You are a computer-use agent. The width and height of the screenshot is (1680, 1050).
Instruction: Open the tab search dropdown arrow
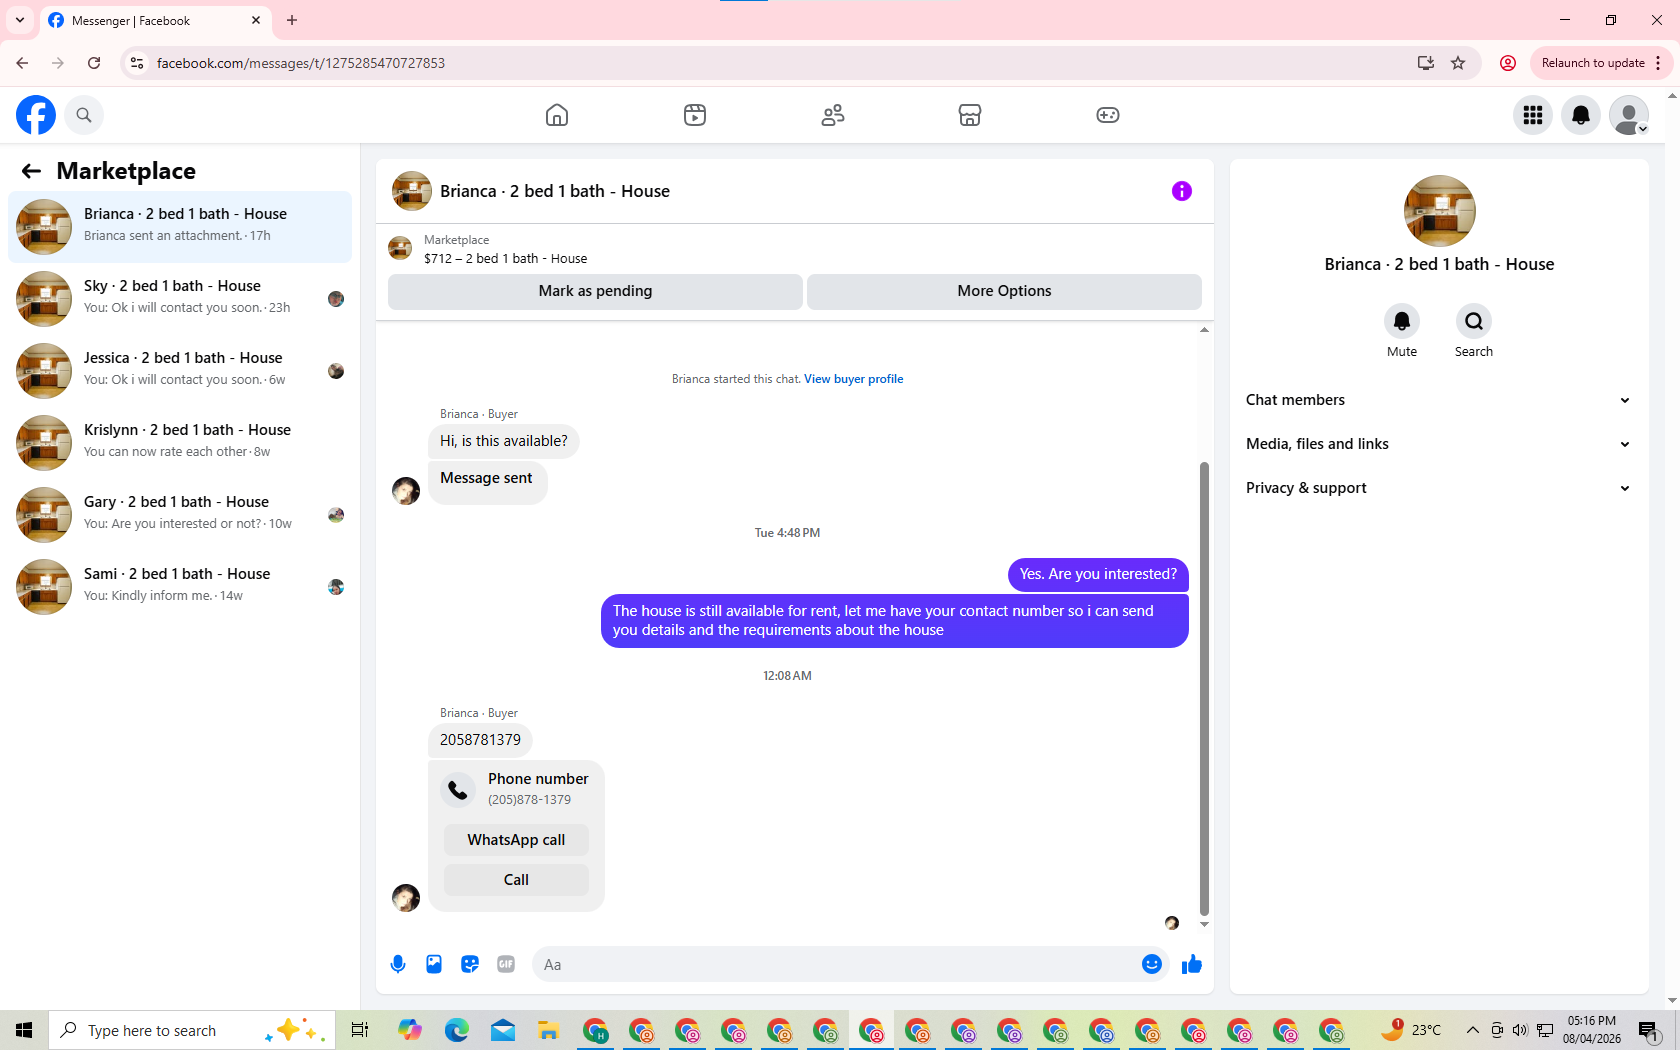(x=20, y=20)
